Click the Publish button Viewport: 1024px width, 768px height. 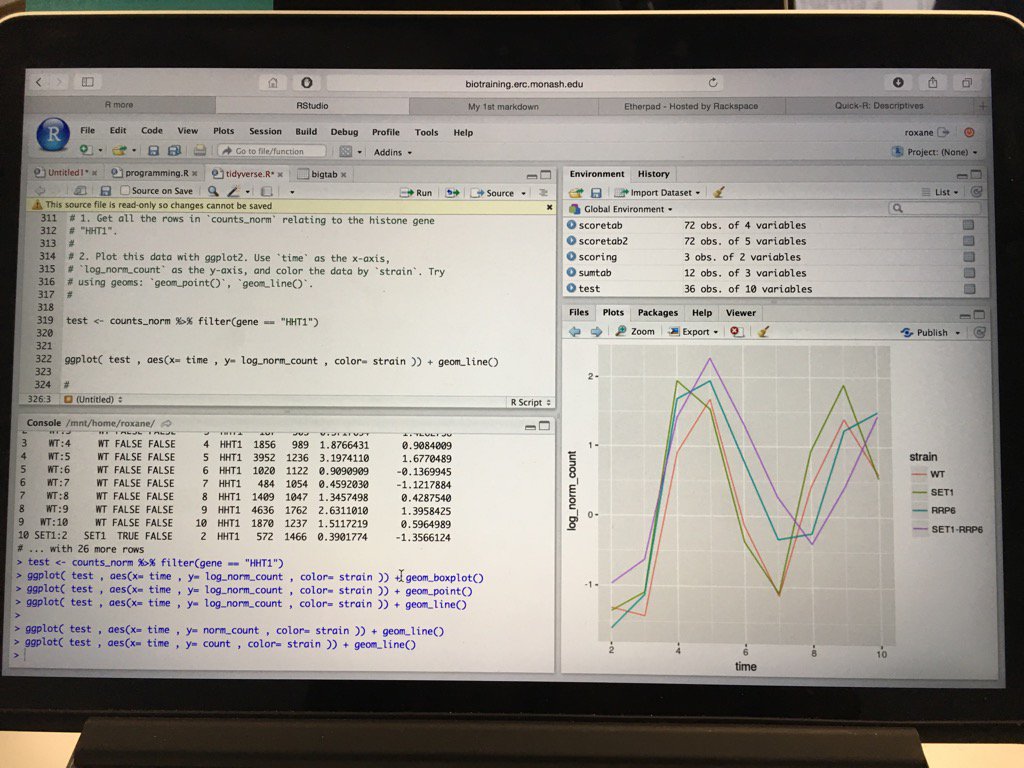click(x=925, y=332)
